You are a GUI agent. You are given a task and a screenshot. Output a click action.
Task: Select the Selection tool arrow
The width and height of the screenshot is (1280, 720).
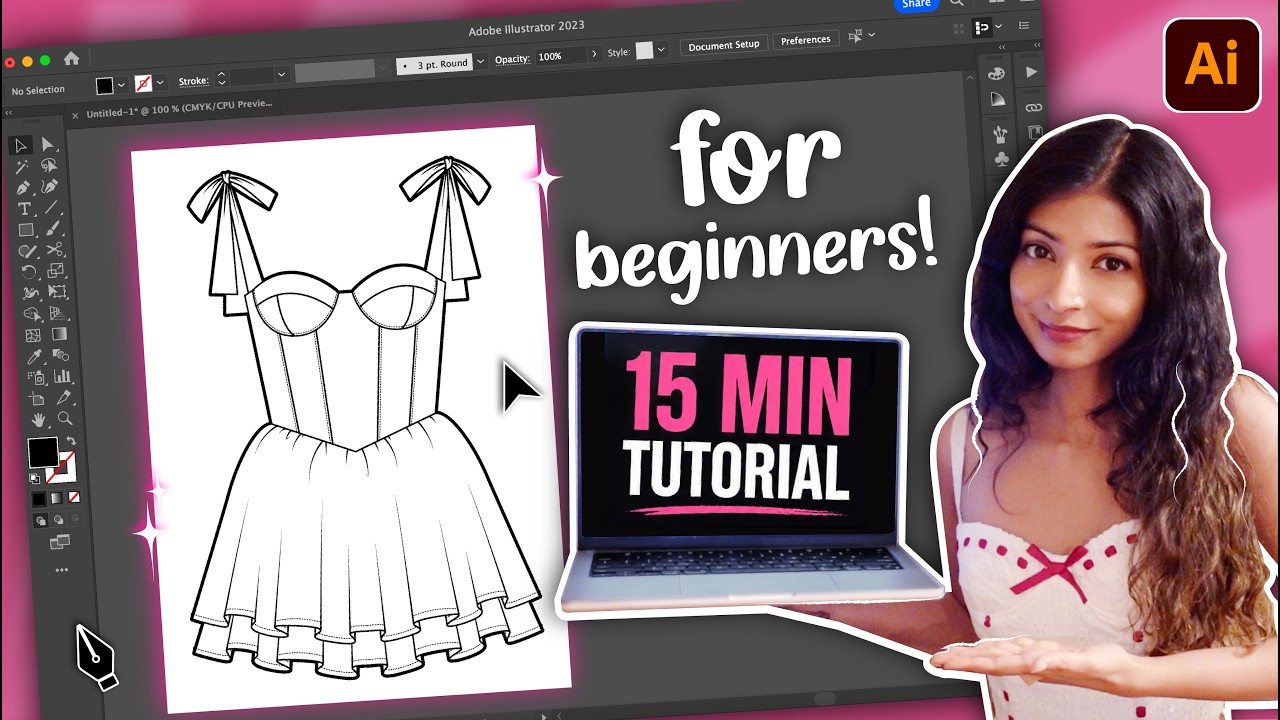(x=21, y=145)
